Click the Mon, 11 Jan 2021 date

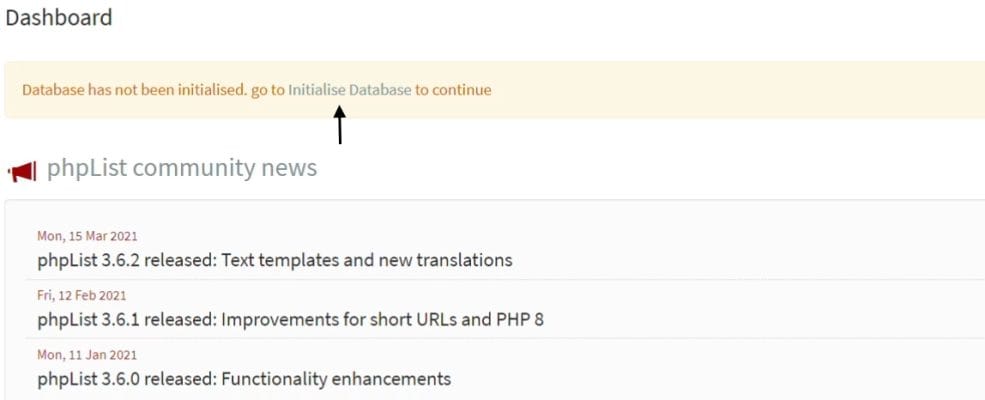pos(87,355)
